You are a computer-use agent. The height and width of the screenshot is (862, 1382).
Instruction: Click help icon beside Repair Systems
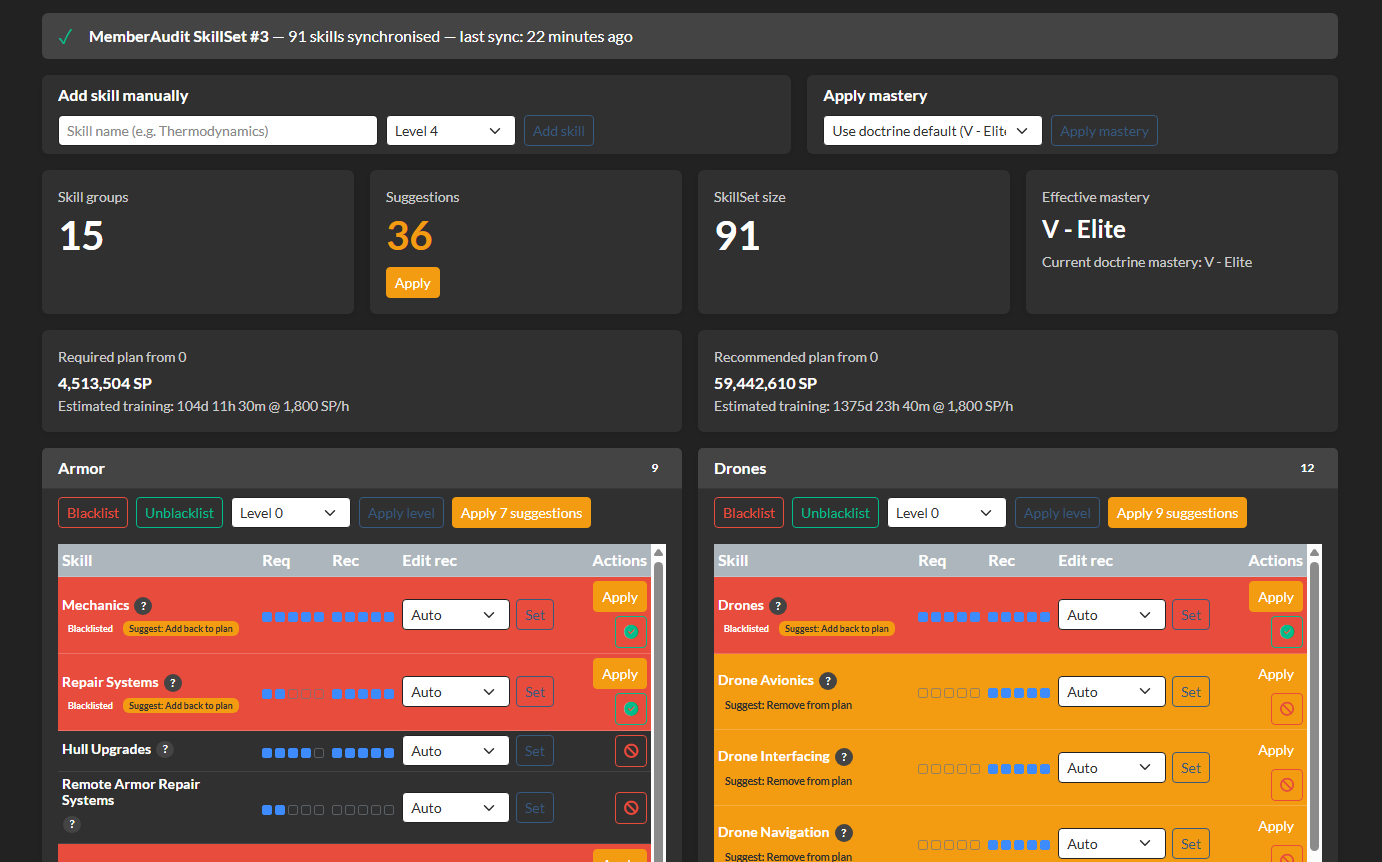click(173, 682)
